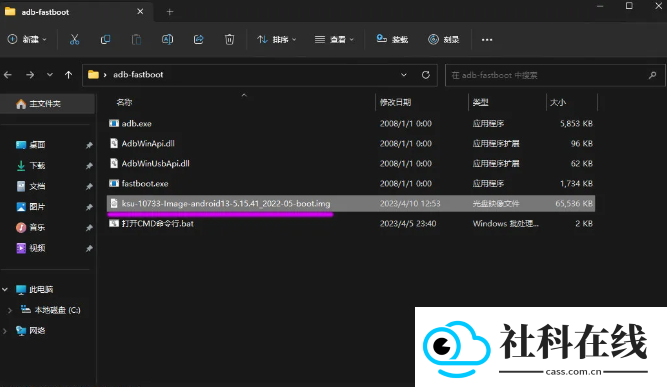Screen dimensions: 667x387
Task: Click the Rename icon in toolbar
Action: pos(168,40)
